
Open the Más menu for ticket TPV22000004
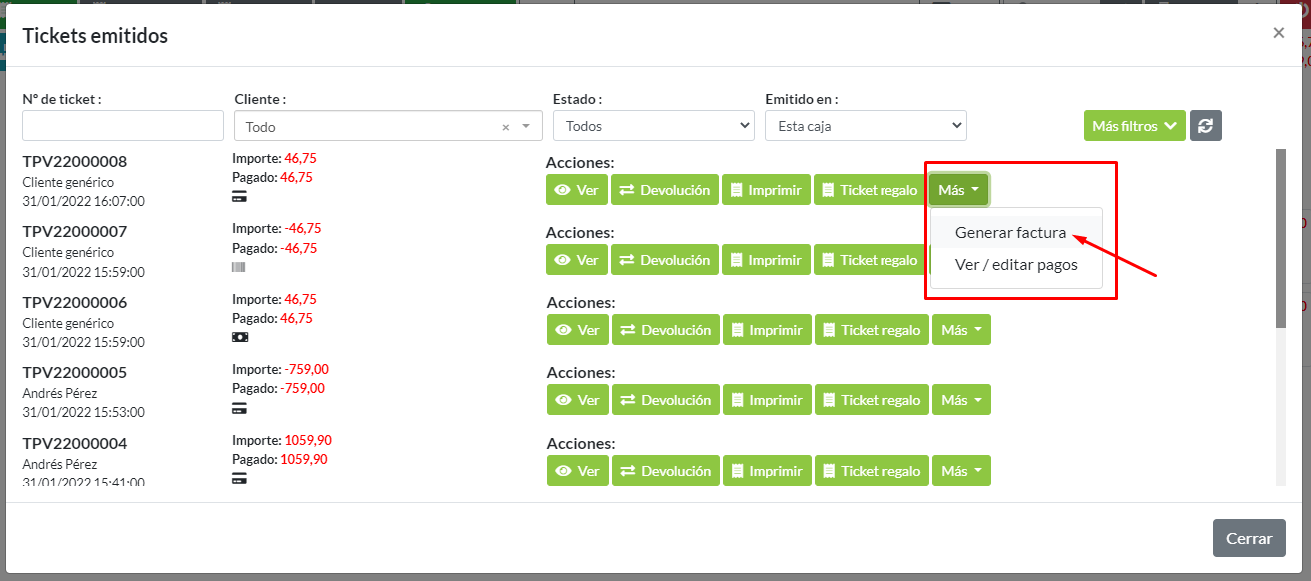pos(961,471)
